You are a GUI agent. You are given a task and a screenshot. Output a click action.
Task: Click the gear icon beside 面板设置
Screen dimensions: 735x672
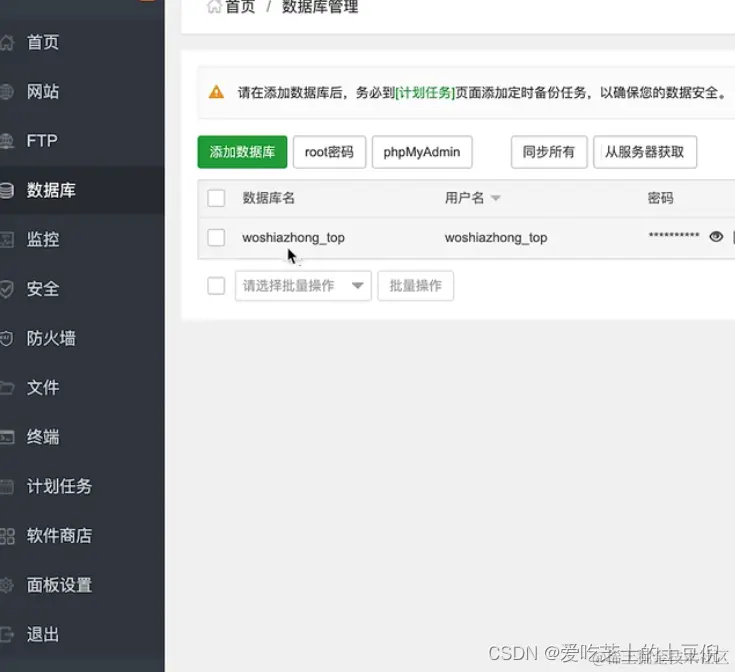(x=6, y=585)
